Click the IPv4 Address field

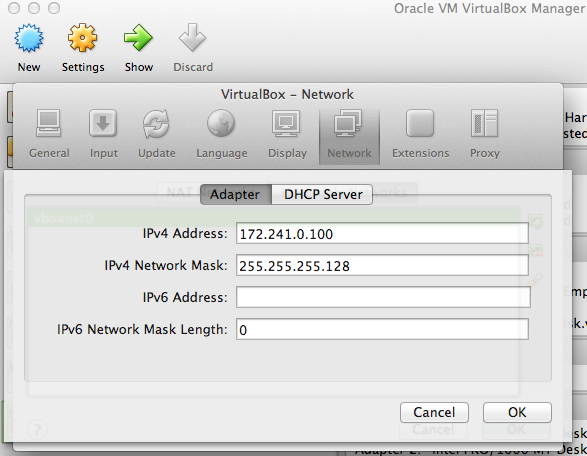(x=382, y=234)
